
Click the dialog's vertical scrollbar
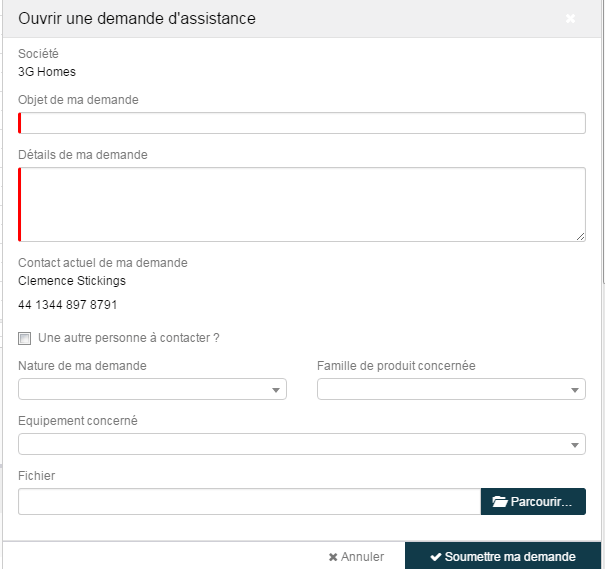tap(603, 141)
